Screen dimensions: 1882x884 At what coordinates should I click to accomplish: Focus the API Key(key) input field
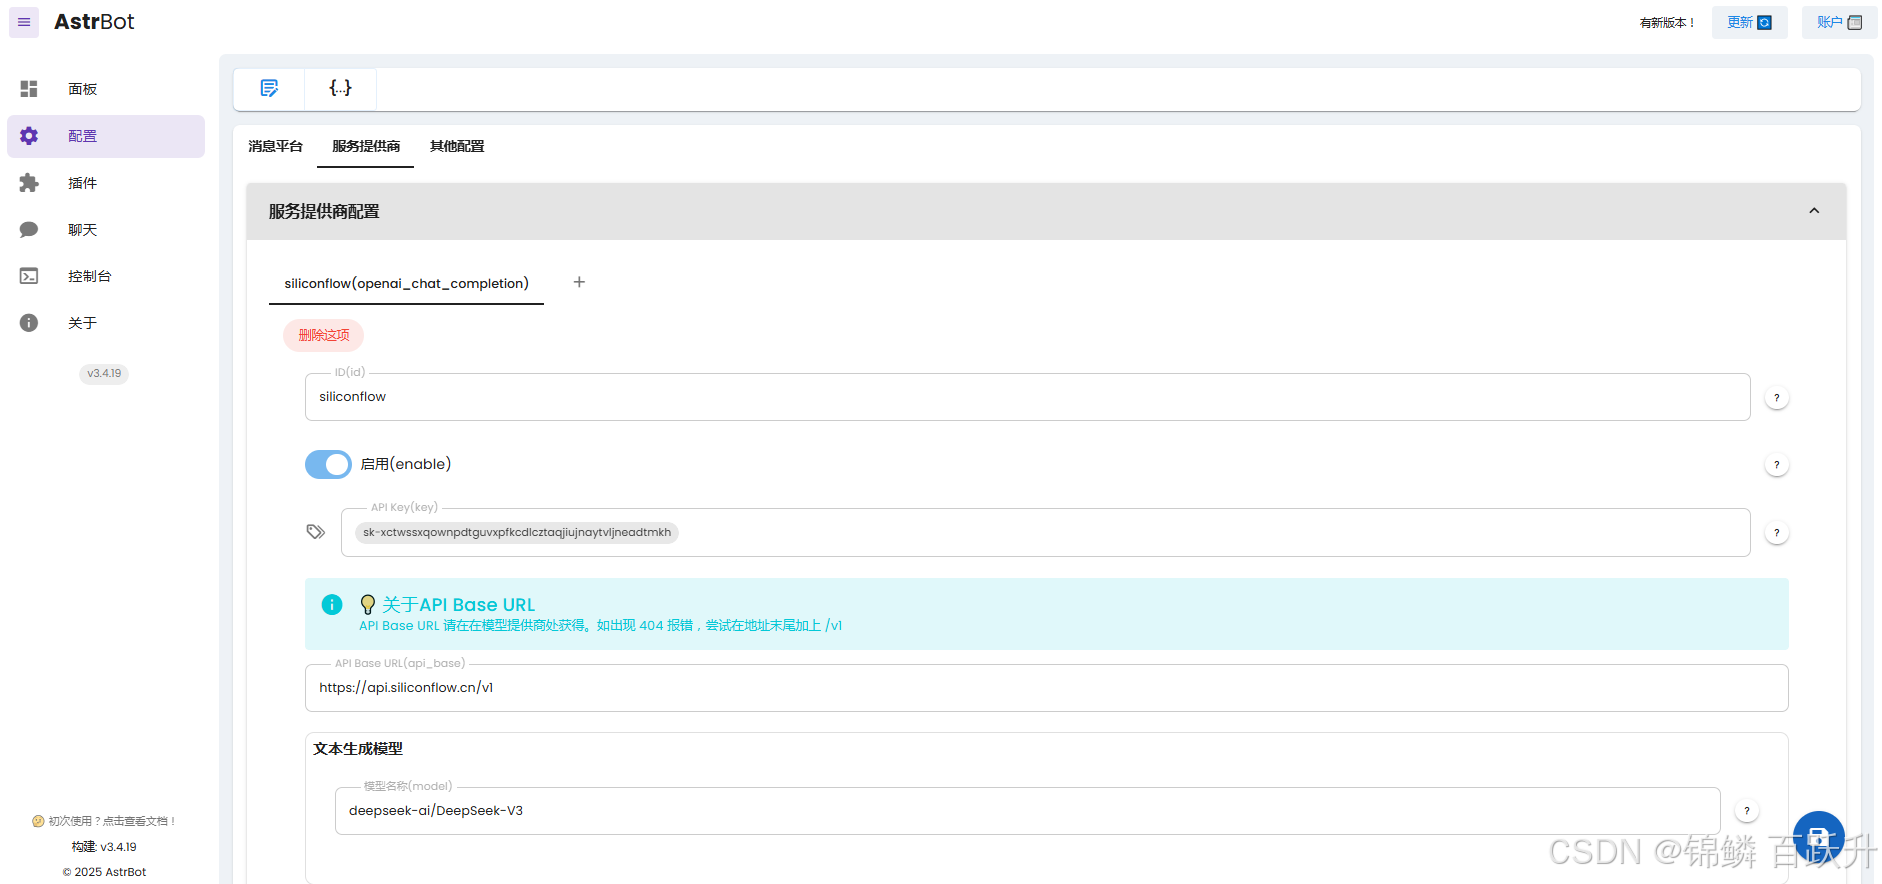click(x=1045, y=532)
